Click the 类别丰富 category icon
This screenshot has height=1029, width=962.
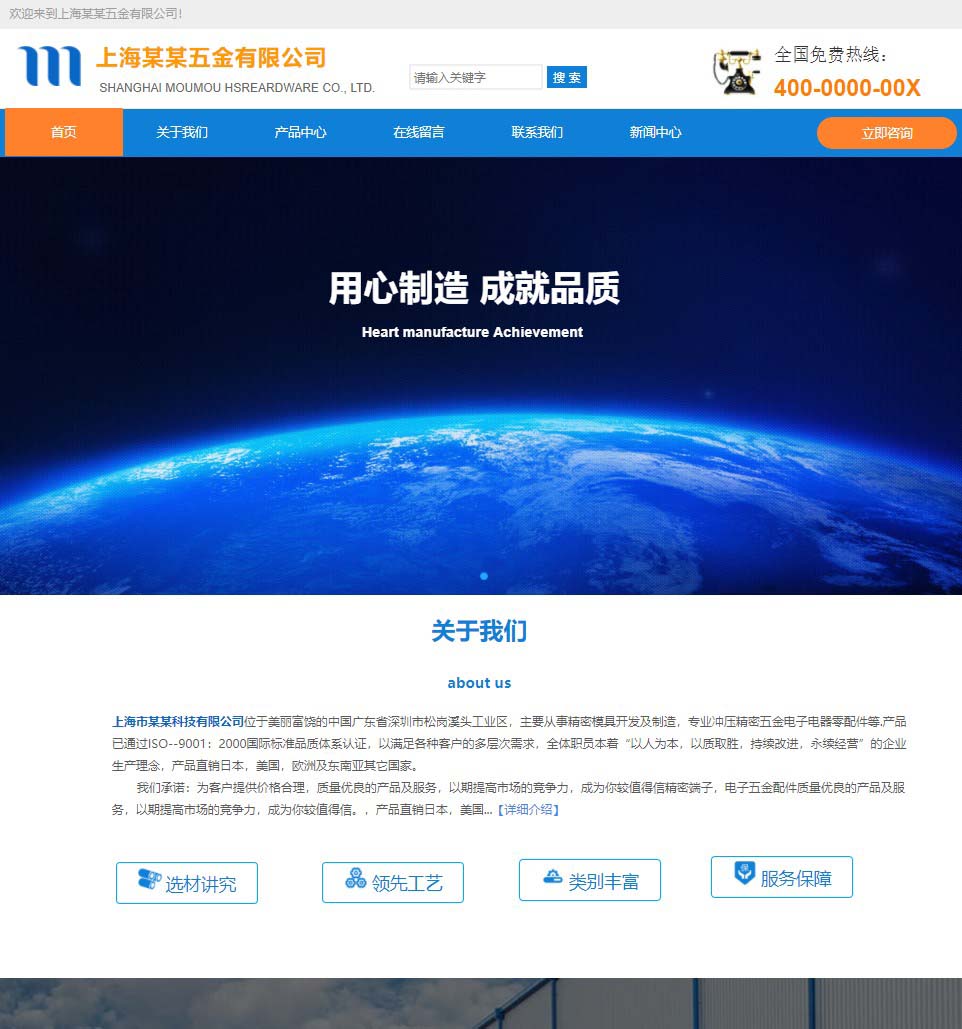[x=553, y=876]
